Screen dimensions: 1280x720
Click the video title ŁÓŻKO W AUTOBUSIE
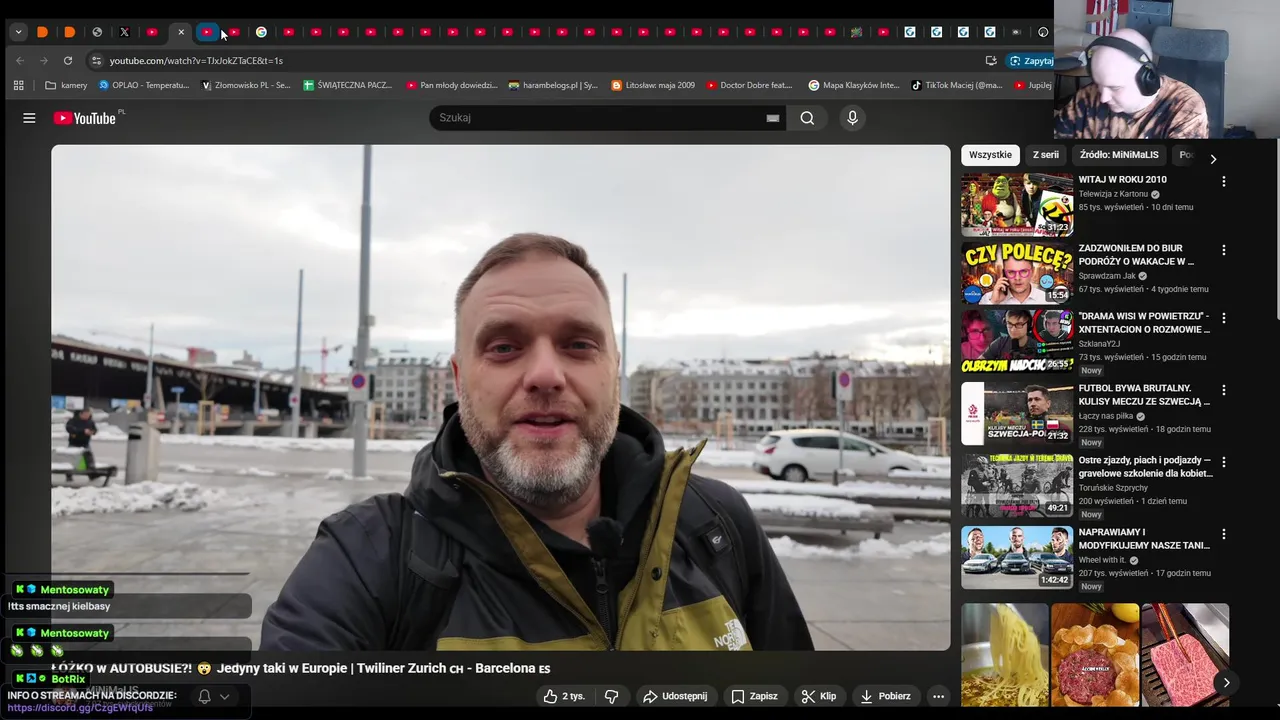point(301,668)
